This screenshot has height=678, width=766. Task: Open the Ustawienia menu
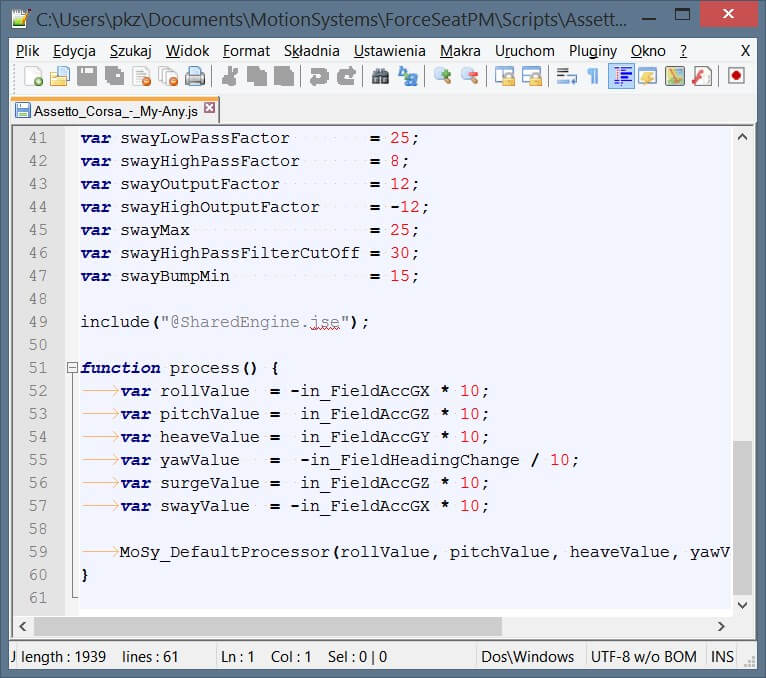pyautogui.click(x=389, y=51)
